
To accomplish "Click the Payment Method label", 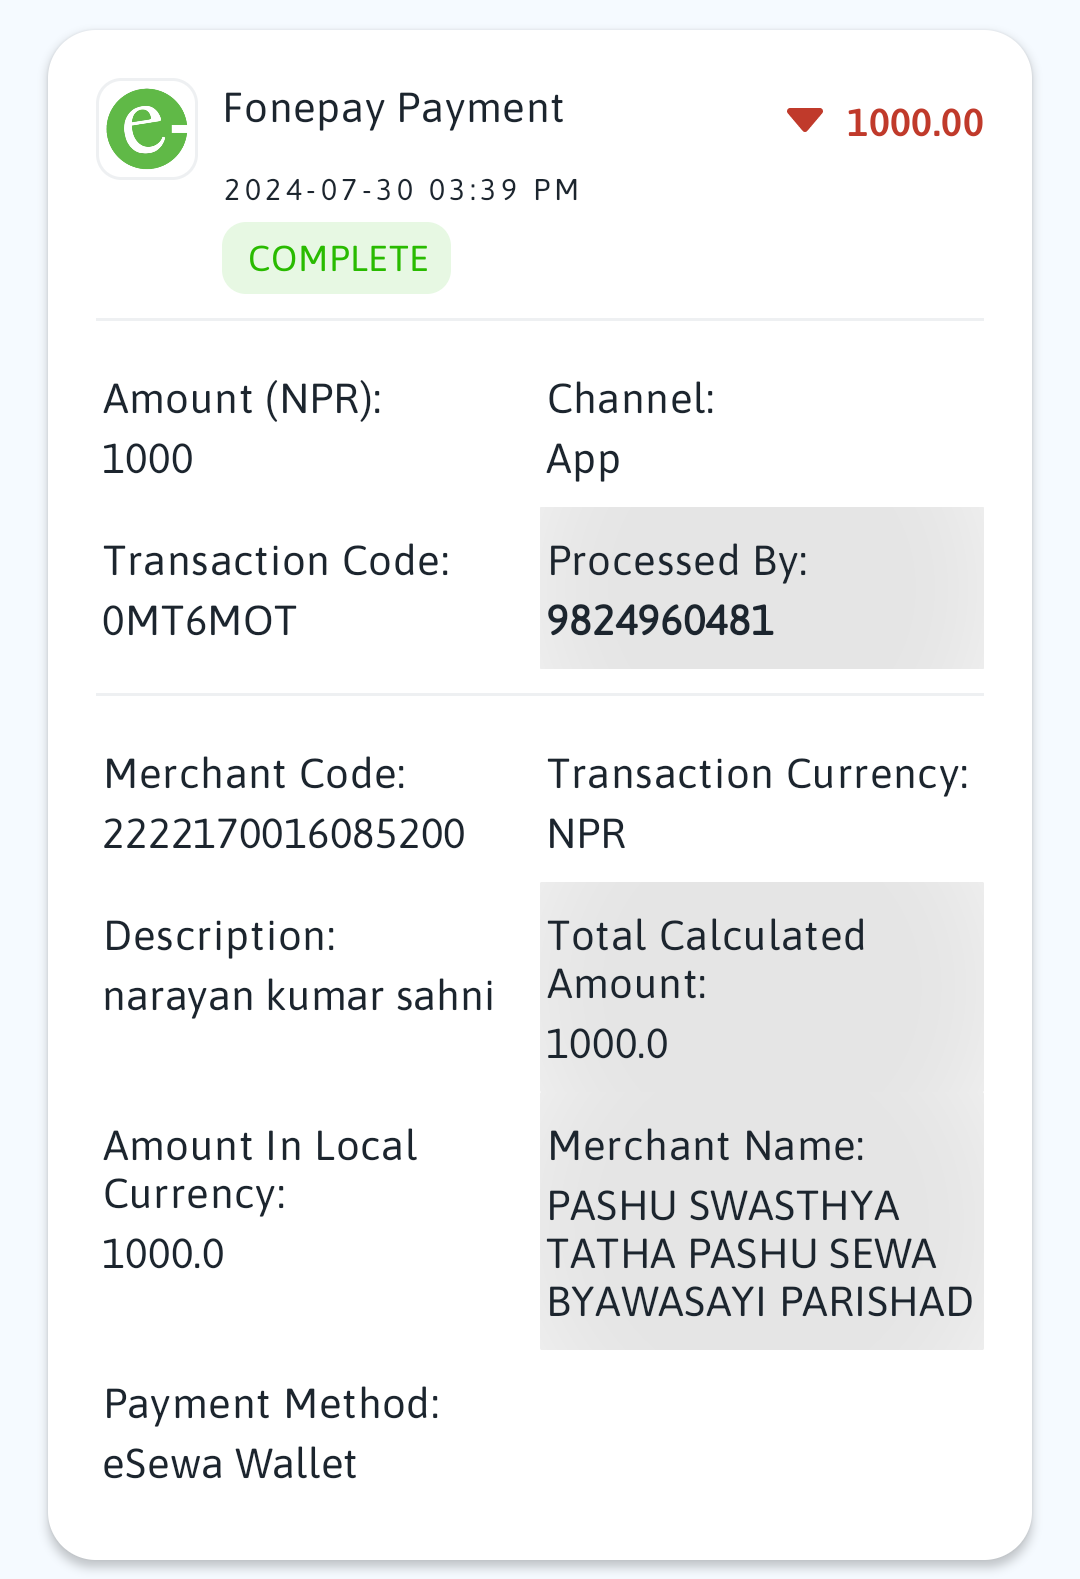I will click(x=272, y=1404).
